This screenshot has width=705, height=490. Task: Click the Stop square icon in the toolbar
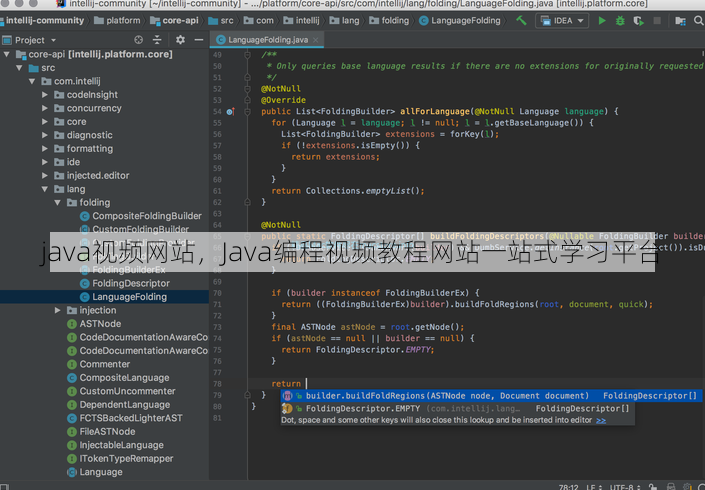click(657, 21)
